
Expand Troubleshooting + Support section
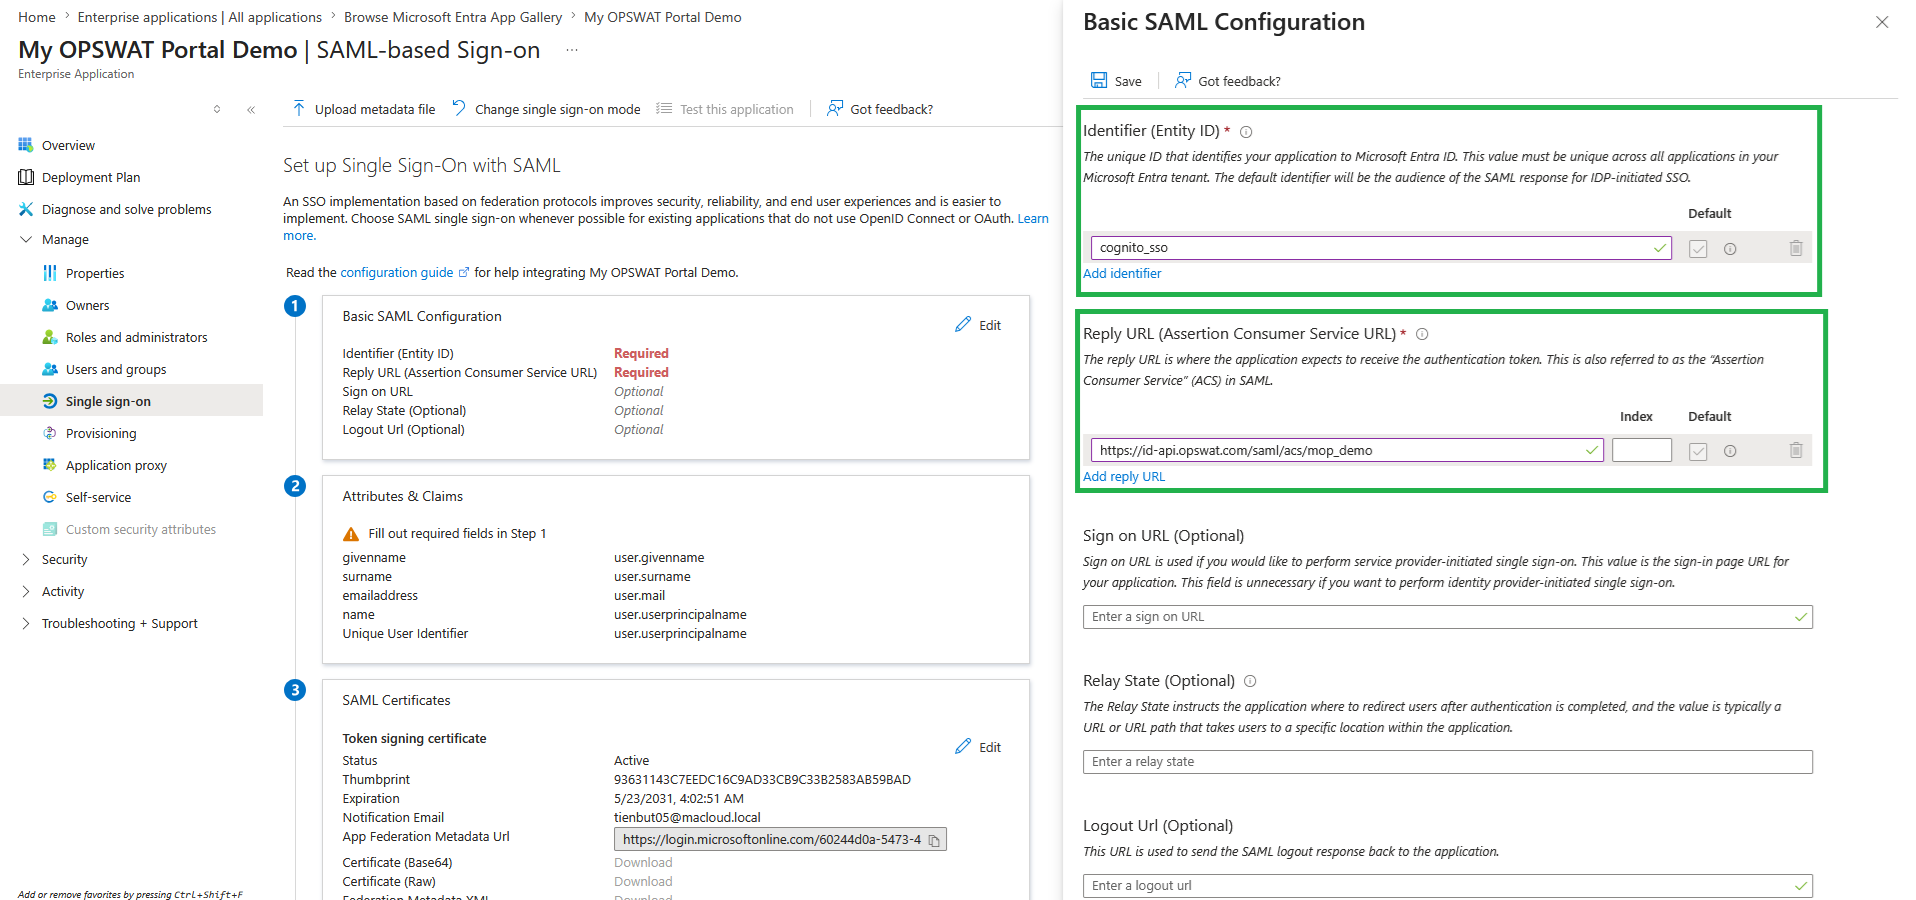click(26, 624)
